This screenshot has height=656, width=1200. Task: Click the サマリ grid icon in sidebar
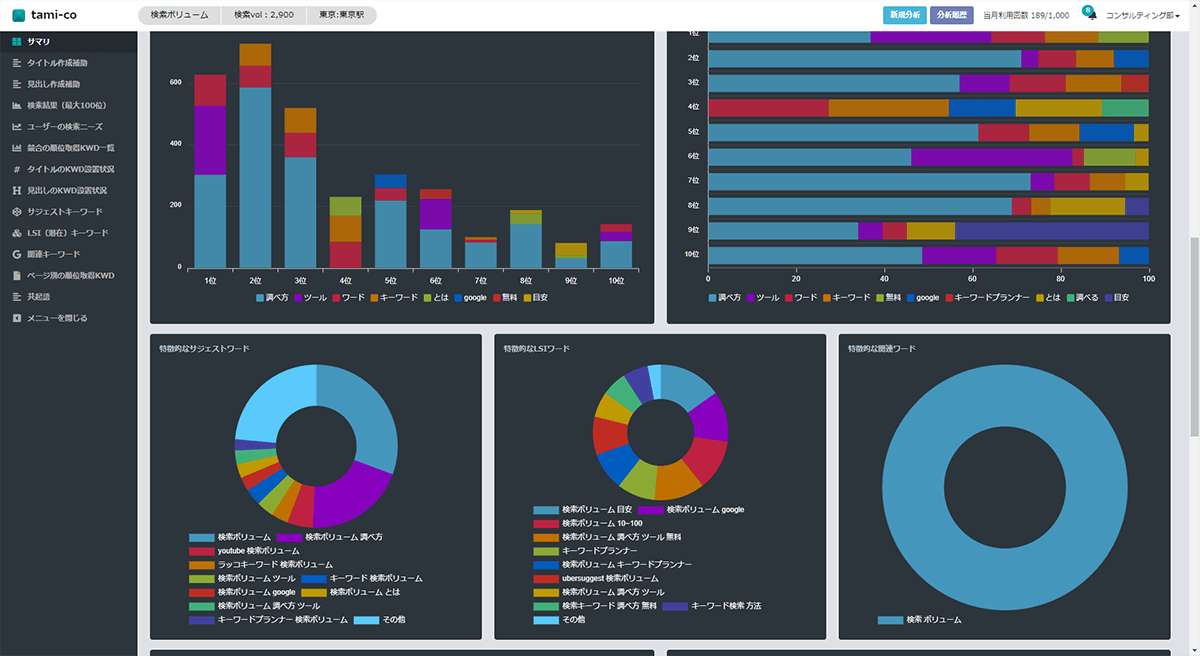pyautogui.click(x=16, y=41)
